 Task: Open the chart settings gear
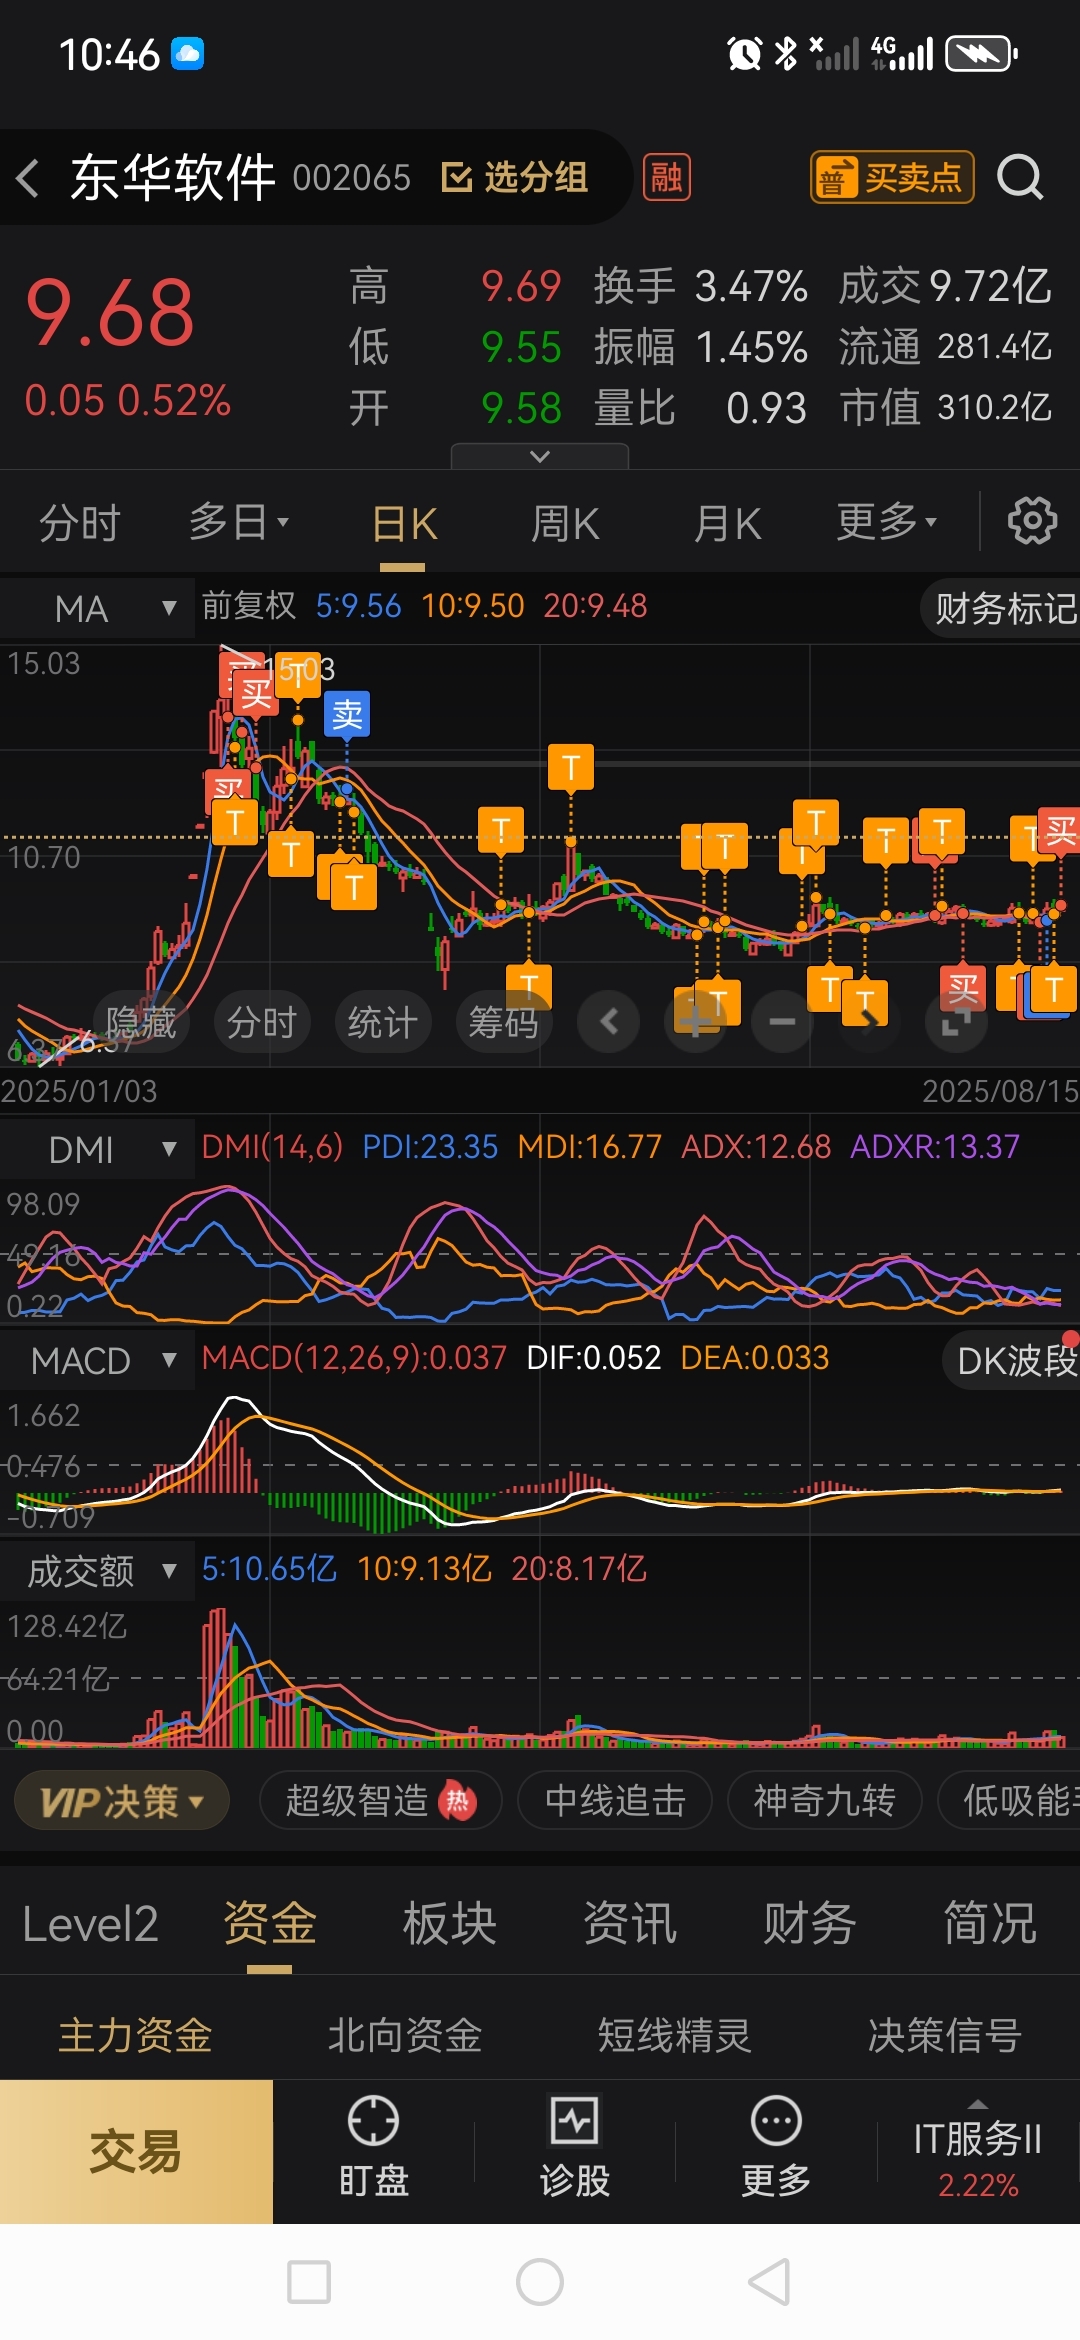[1032, 521]
